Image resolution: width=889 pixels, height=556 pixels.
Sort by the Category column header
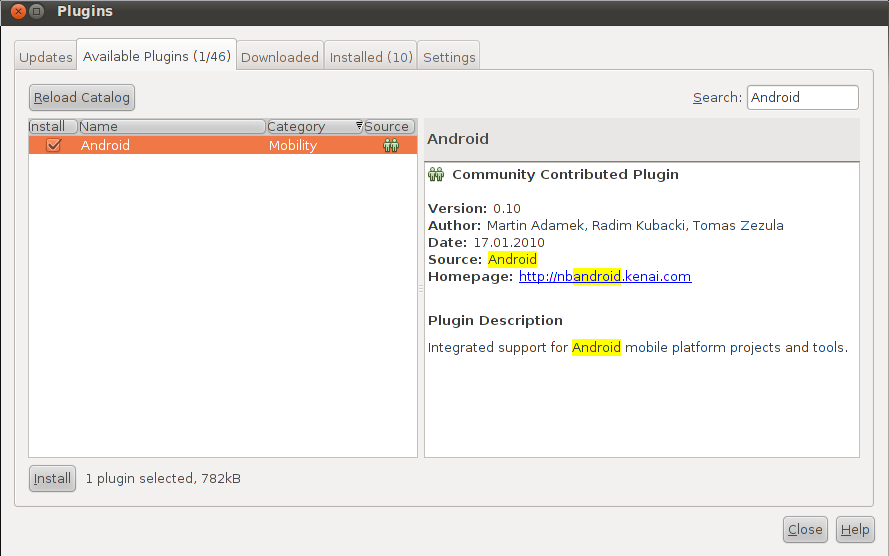click(315, 126)
